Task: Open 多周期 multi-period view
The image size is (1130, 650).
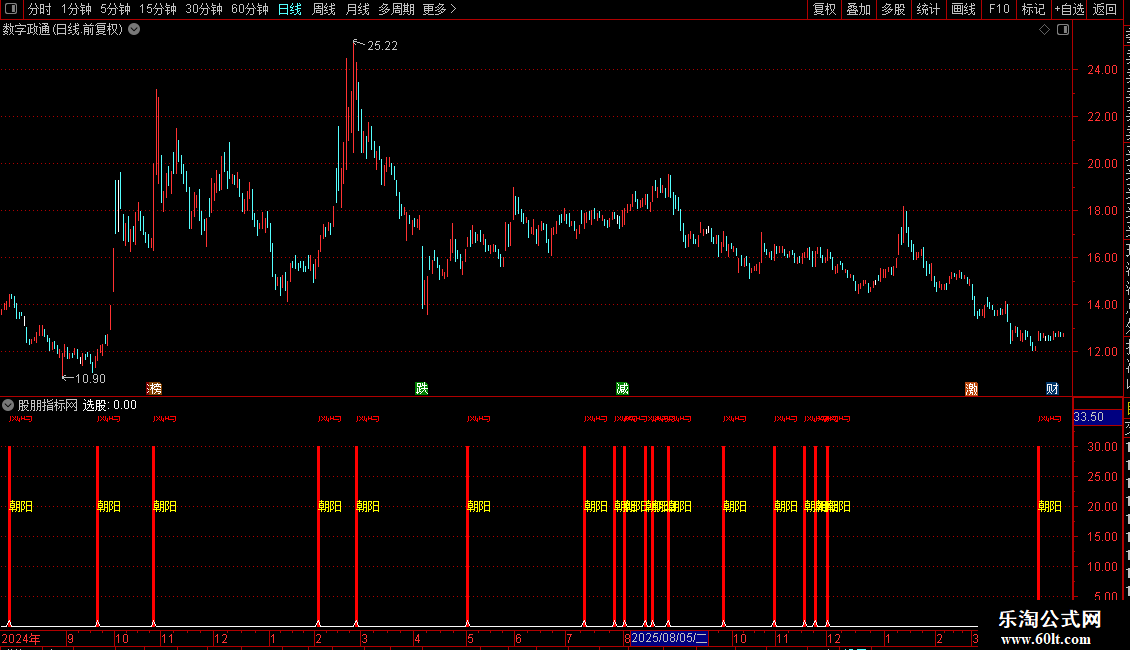Action: (396, 9)
